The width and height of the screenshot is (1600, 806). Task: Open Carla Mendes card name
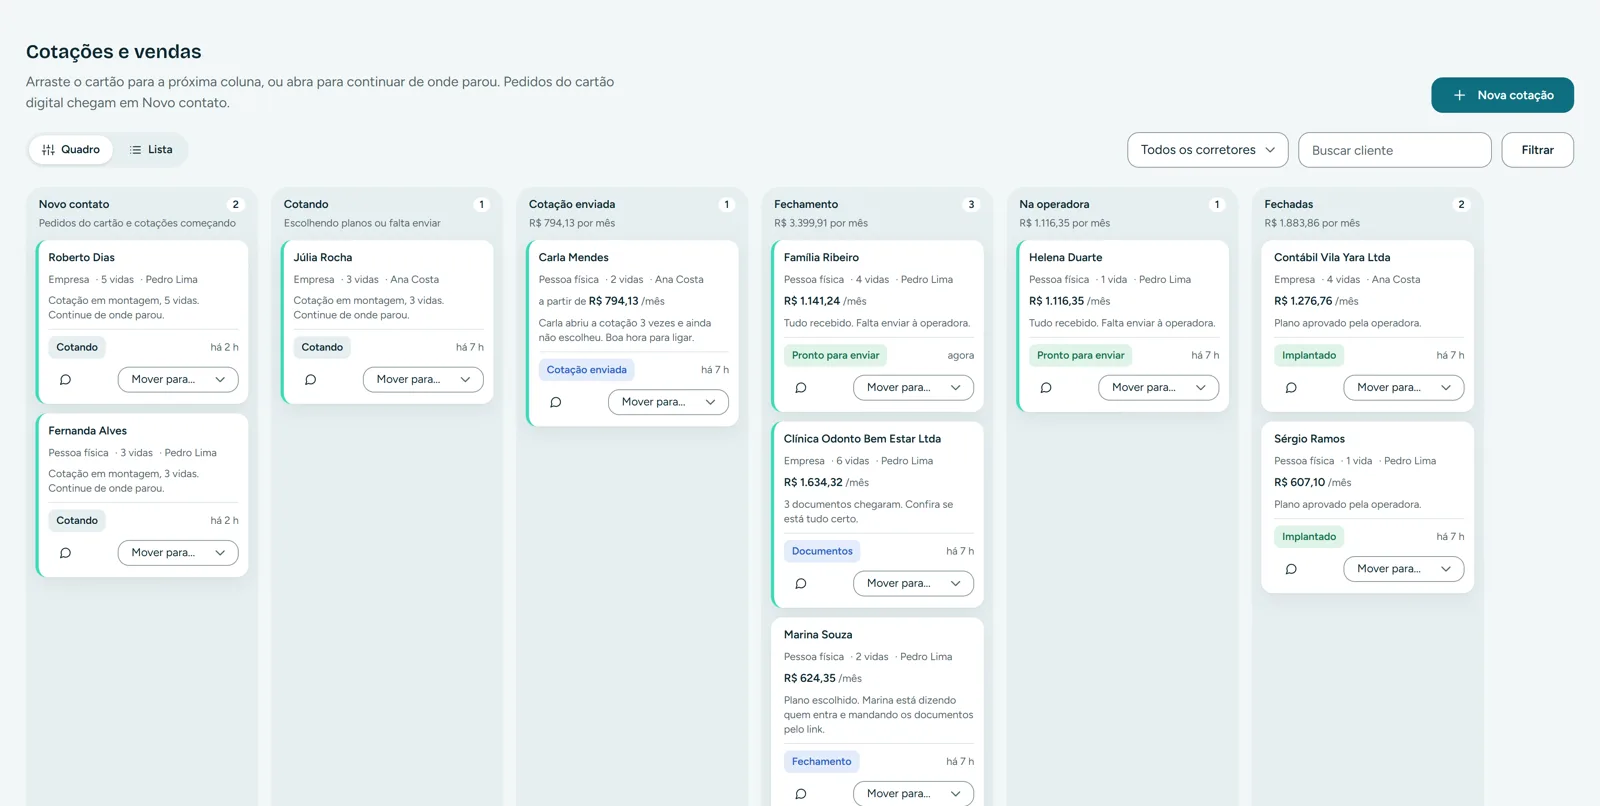tap(574, 258)
